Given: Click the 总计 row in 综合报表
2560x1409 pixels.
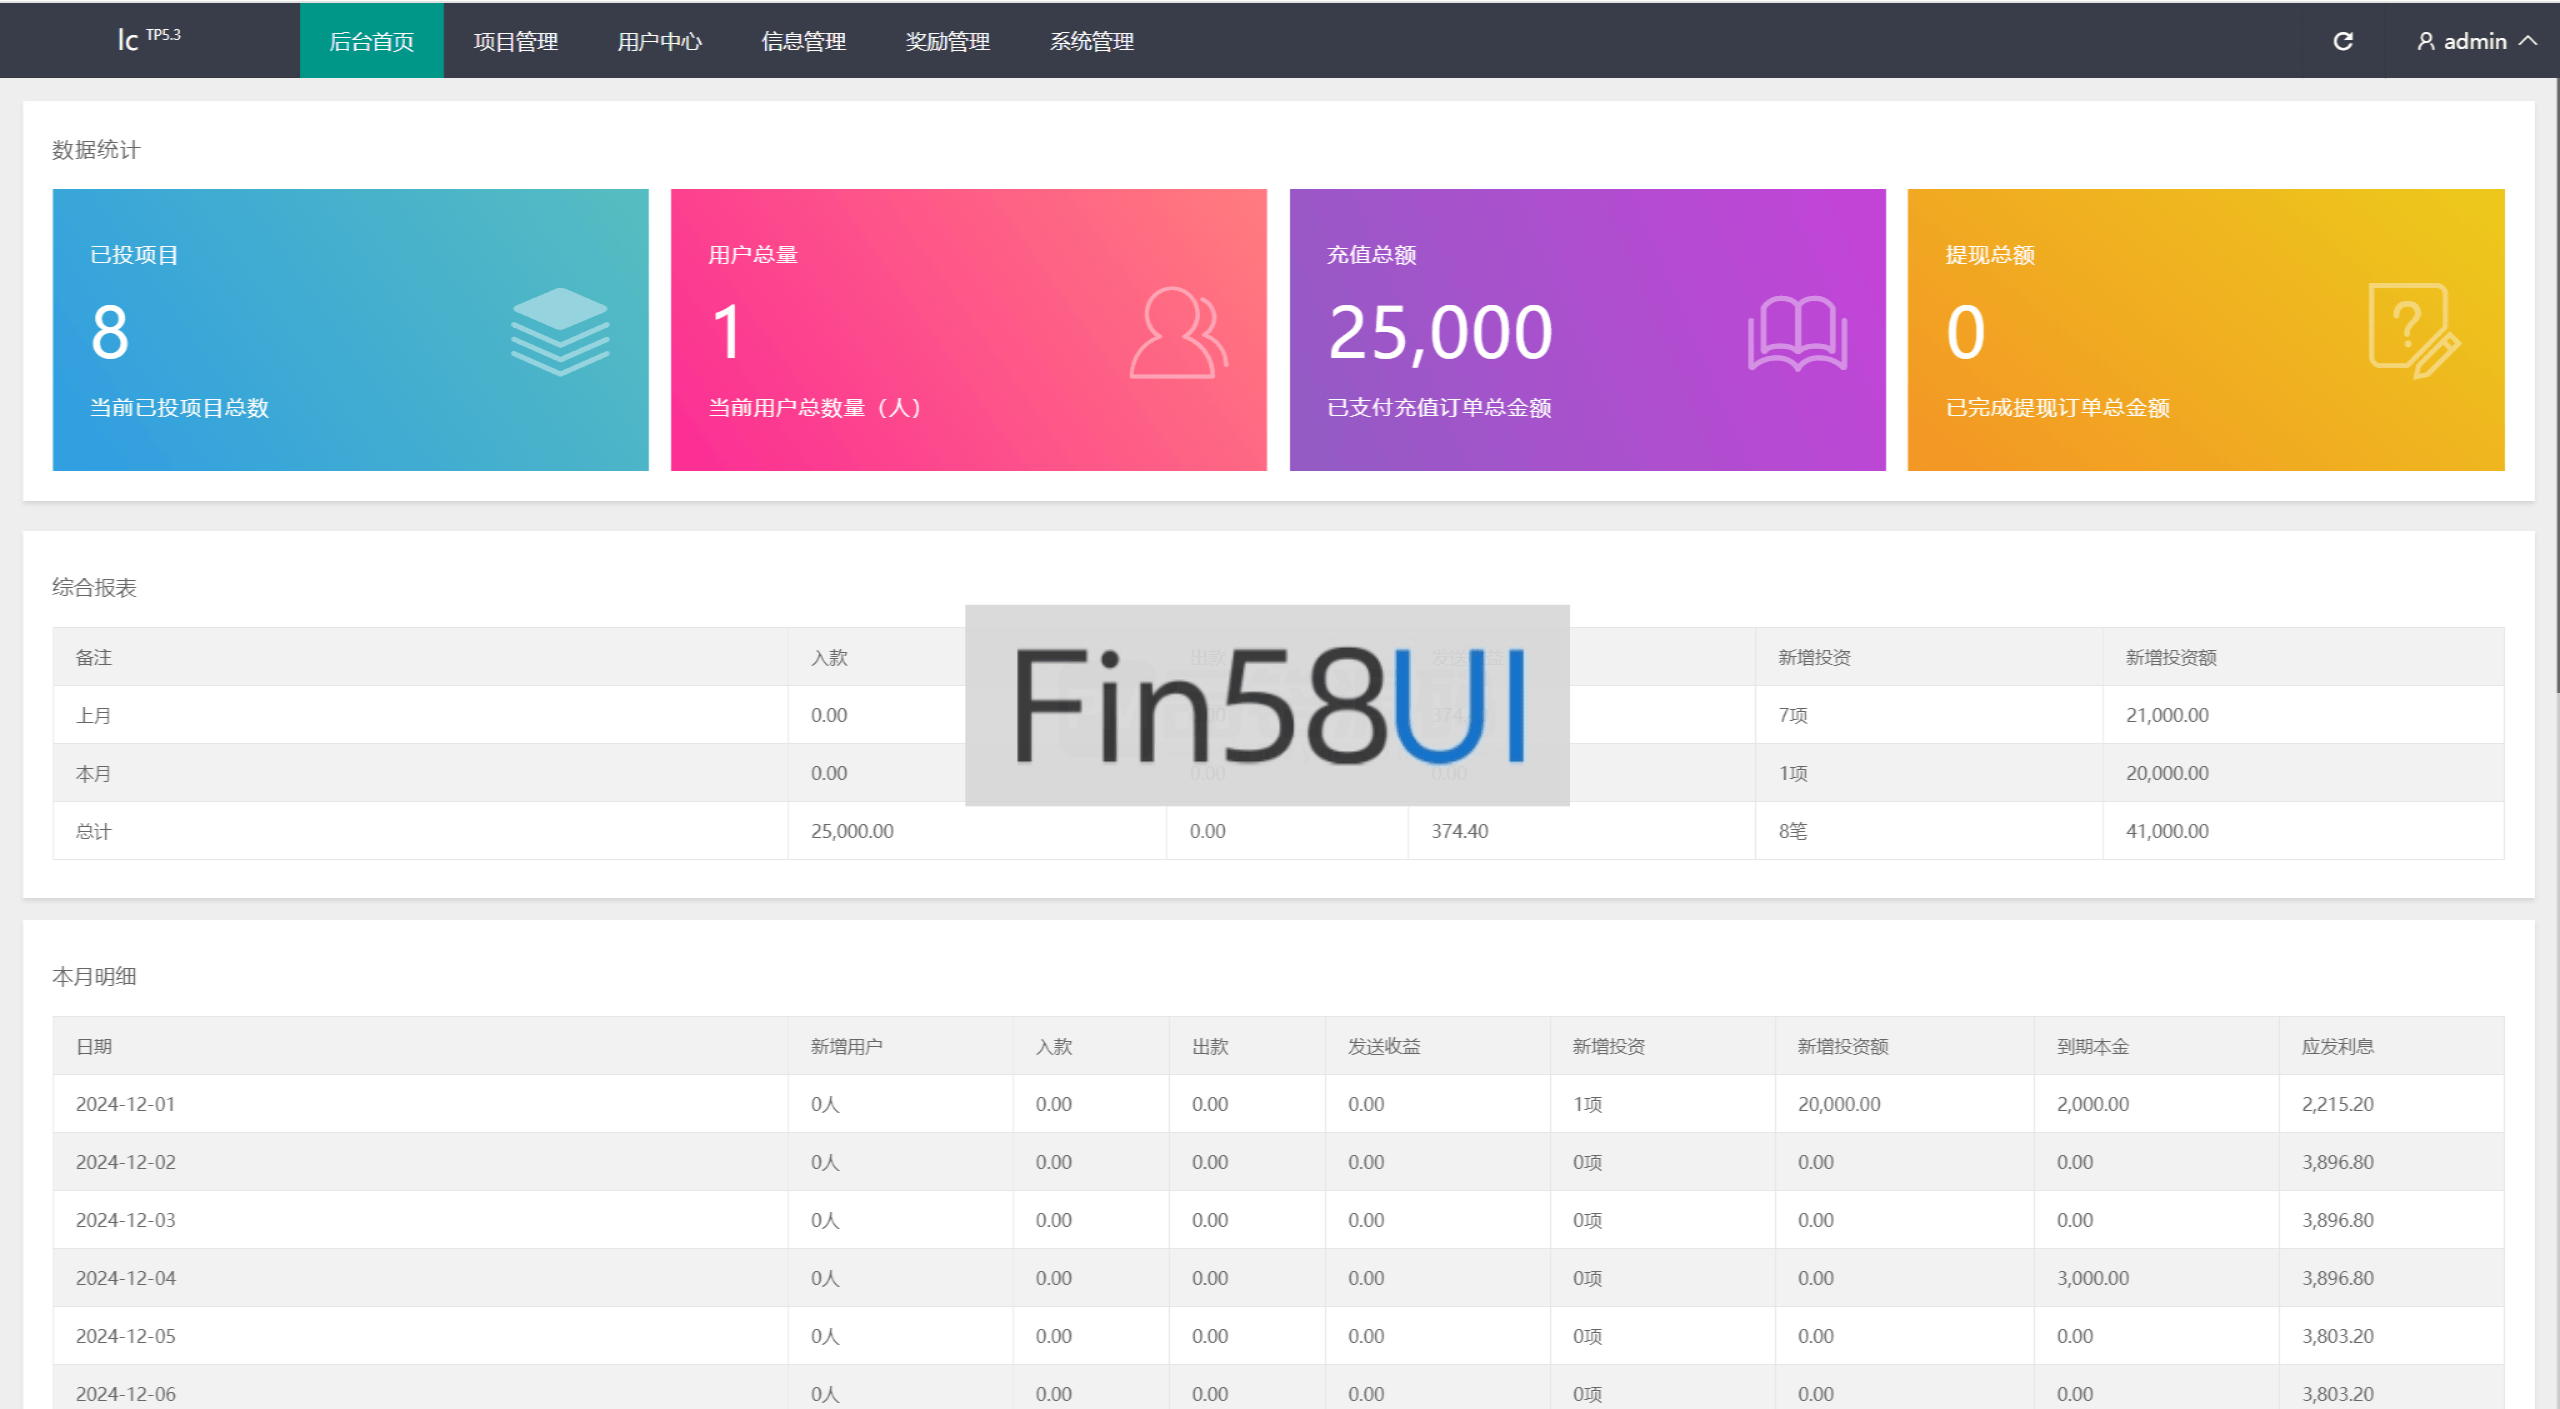Looking at the screenshot, I should (94, 831).
